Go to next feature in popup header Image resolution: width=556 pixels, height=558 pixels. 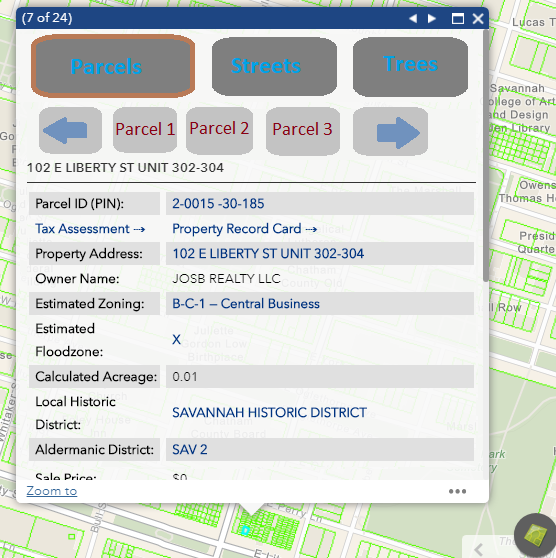[432, 19]
